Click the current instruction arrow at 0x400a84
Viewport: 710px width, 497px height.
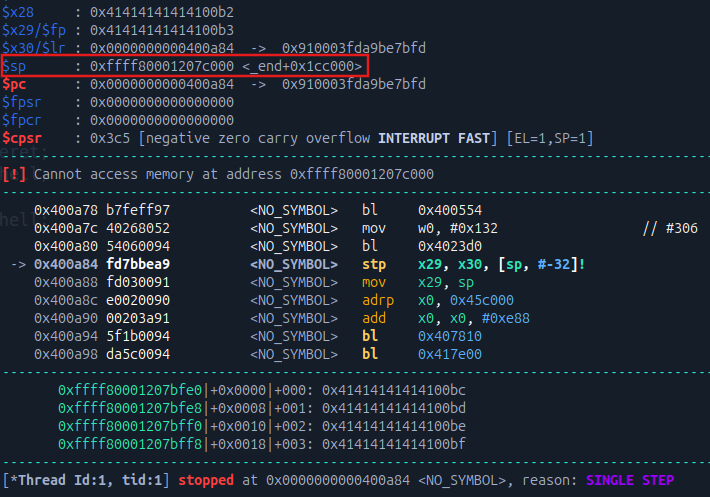pyautogui.click(x=17, y=264)
